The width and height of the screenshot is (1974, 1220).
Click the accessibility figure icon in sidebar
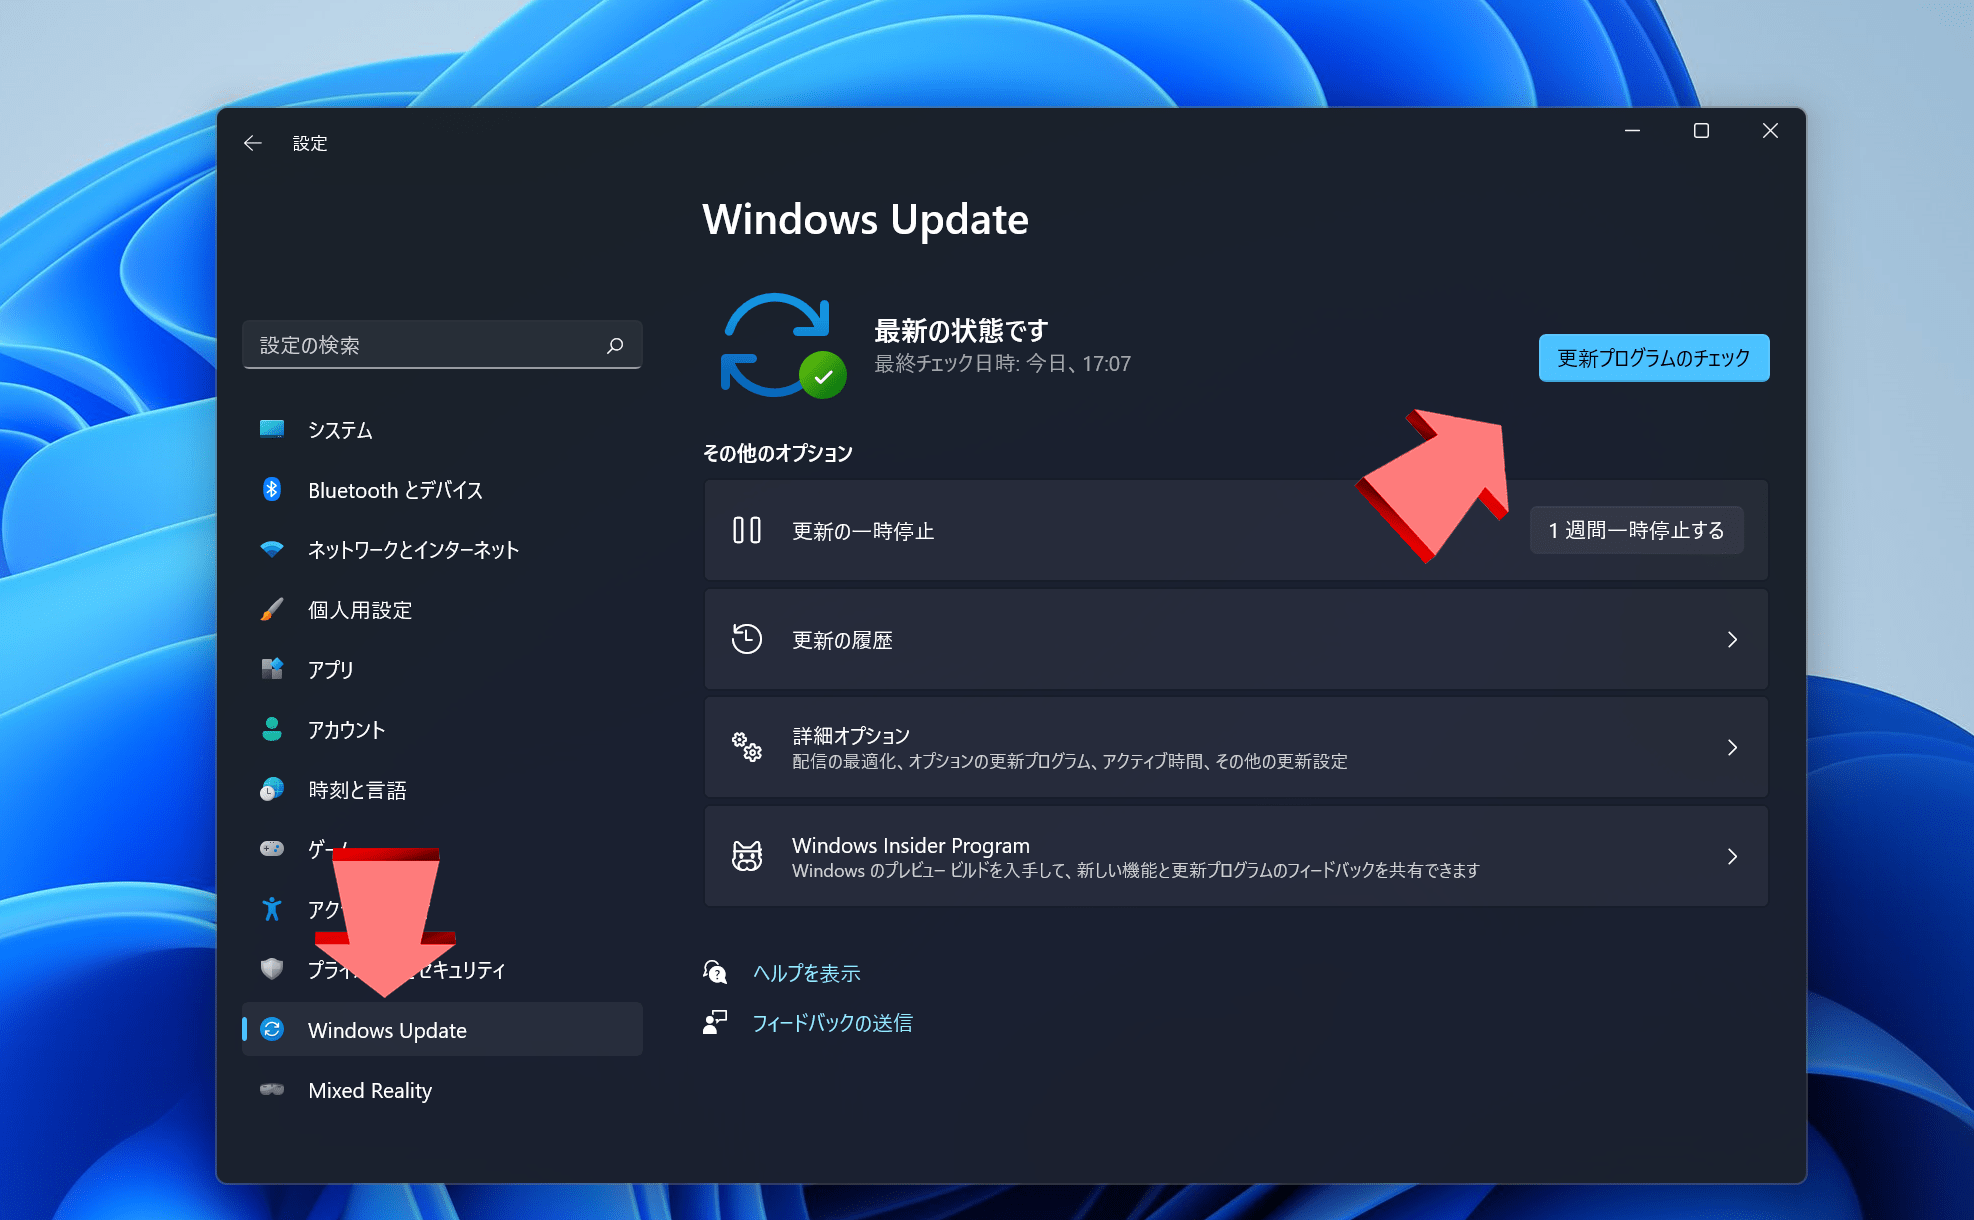tap(272, 909)
